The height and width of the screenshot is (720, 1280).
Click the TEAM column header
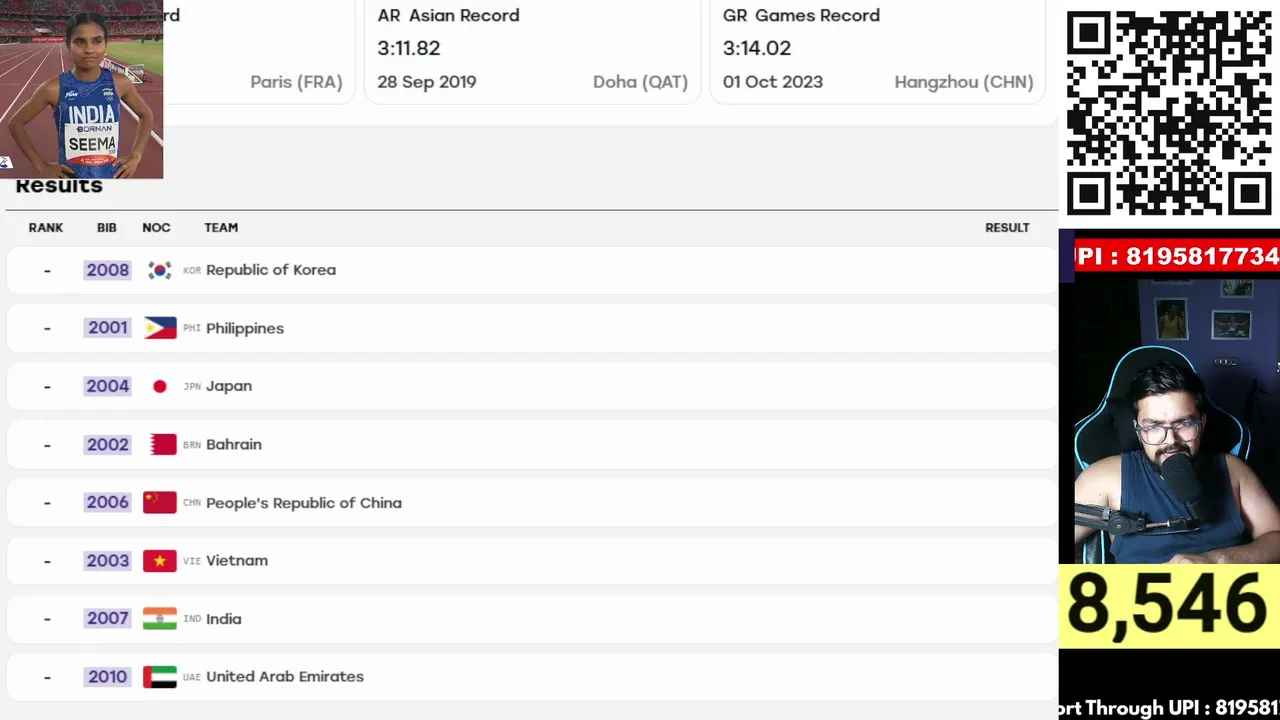click(221, 228)
